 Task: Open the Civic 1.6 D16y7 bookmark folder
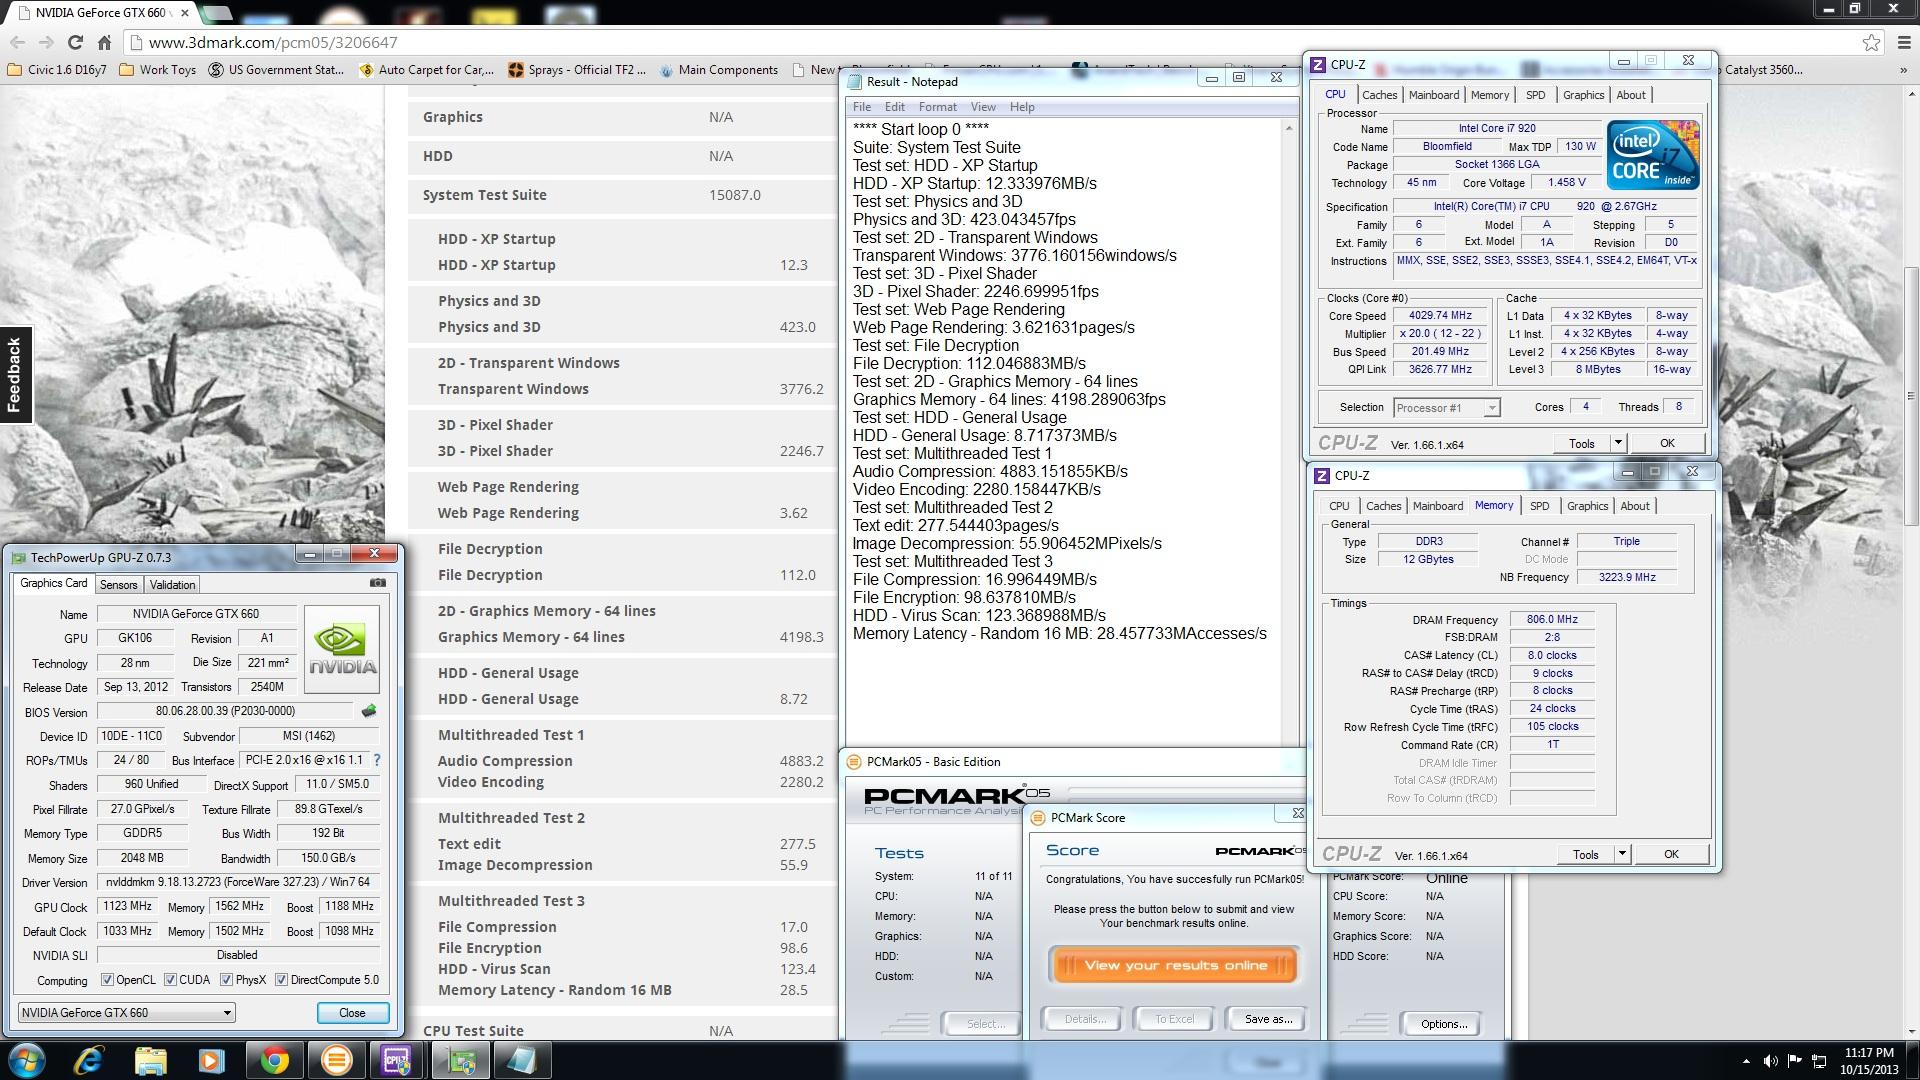tap(57, 70)
